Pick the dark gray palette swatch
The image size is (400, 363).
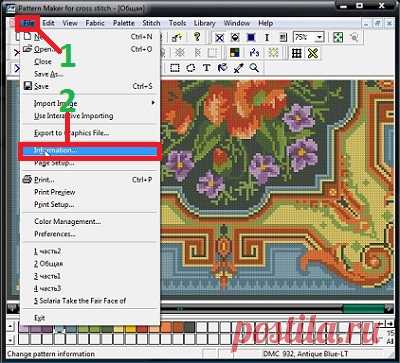pyautogui.click(x=189, y=328)
